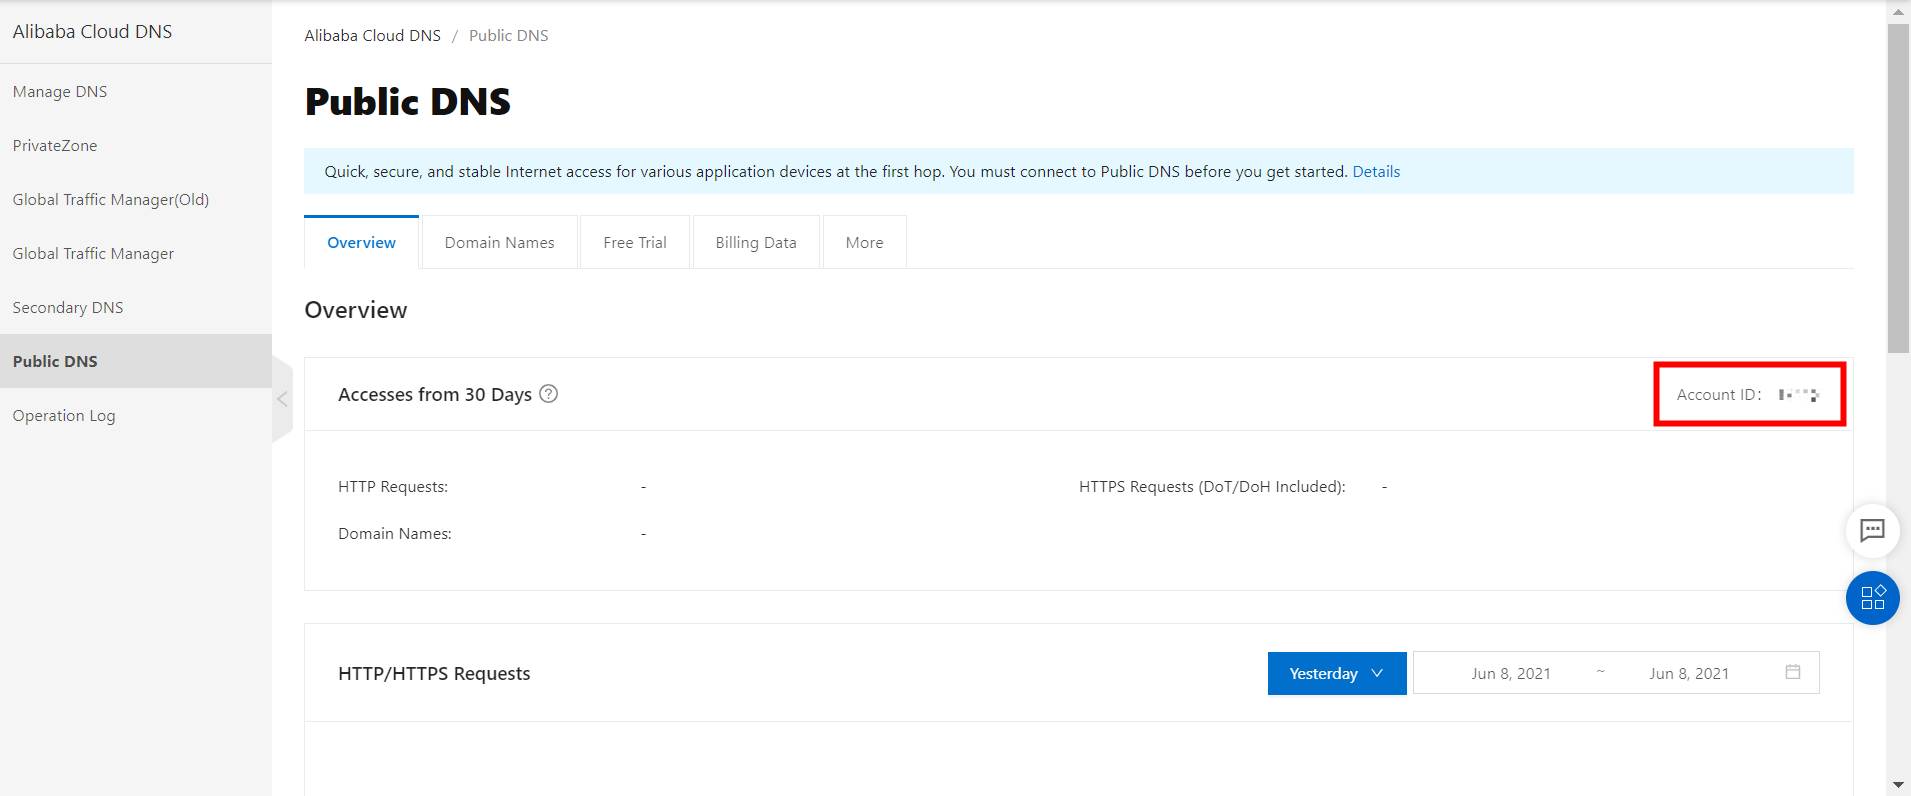Set the start date field Jun 8, 2021

(x=1511, y=673)
